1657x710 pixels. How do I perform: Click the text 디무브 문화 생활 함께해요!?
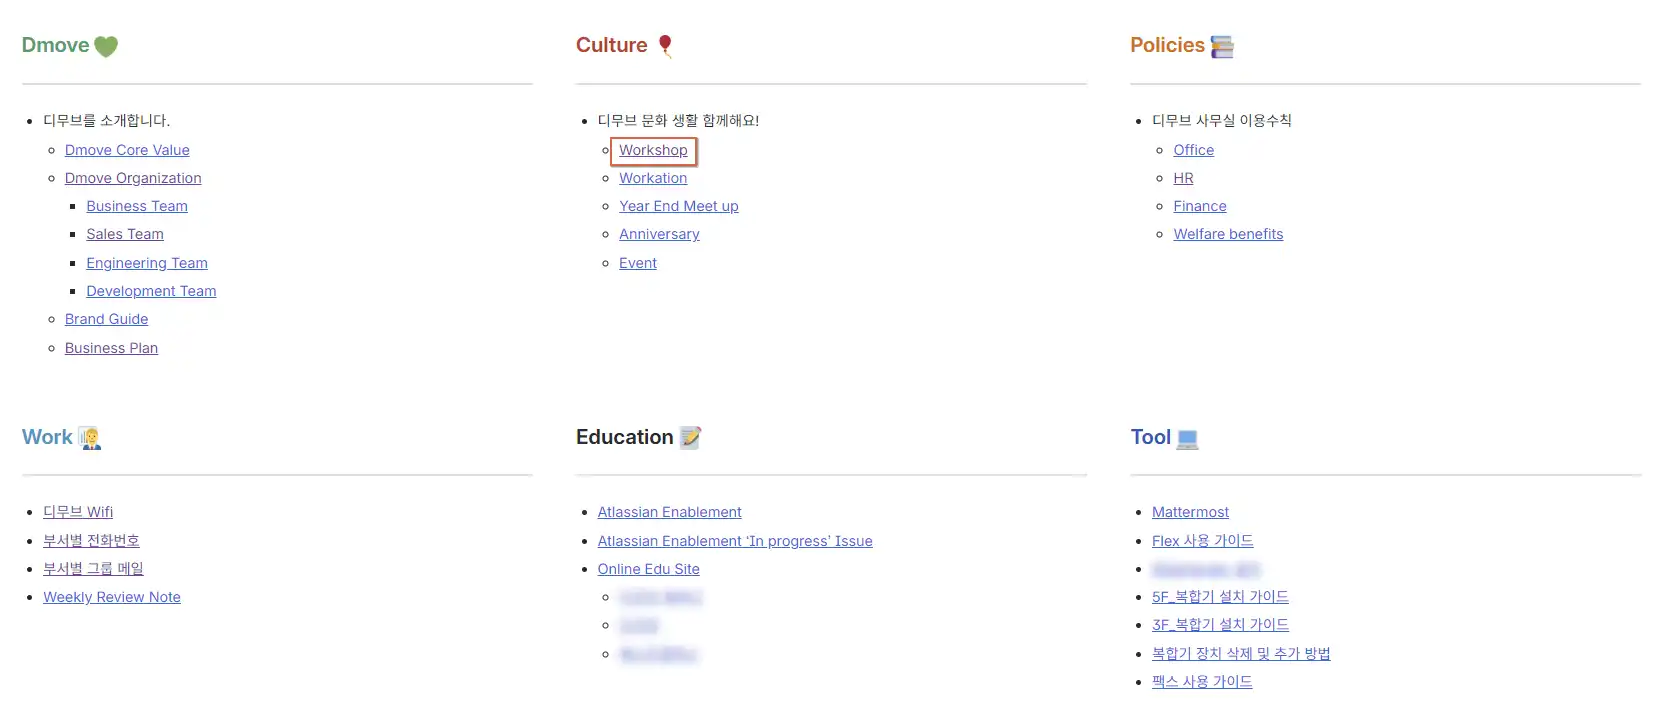678,120
